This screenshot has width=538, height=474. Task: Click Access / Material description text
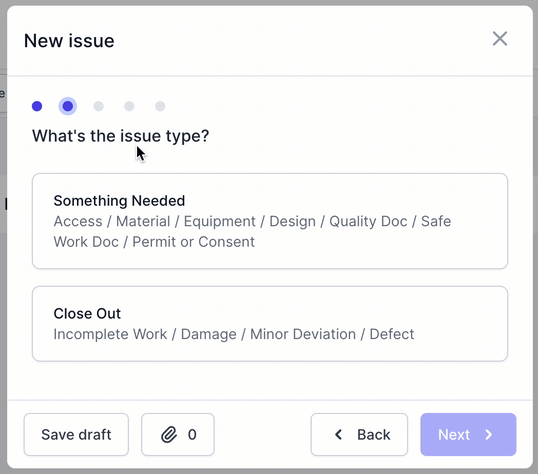pos(252,232)
